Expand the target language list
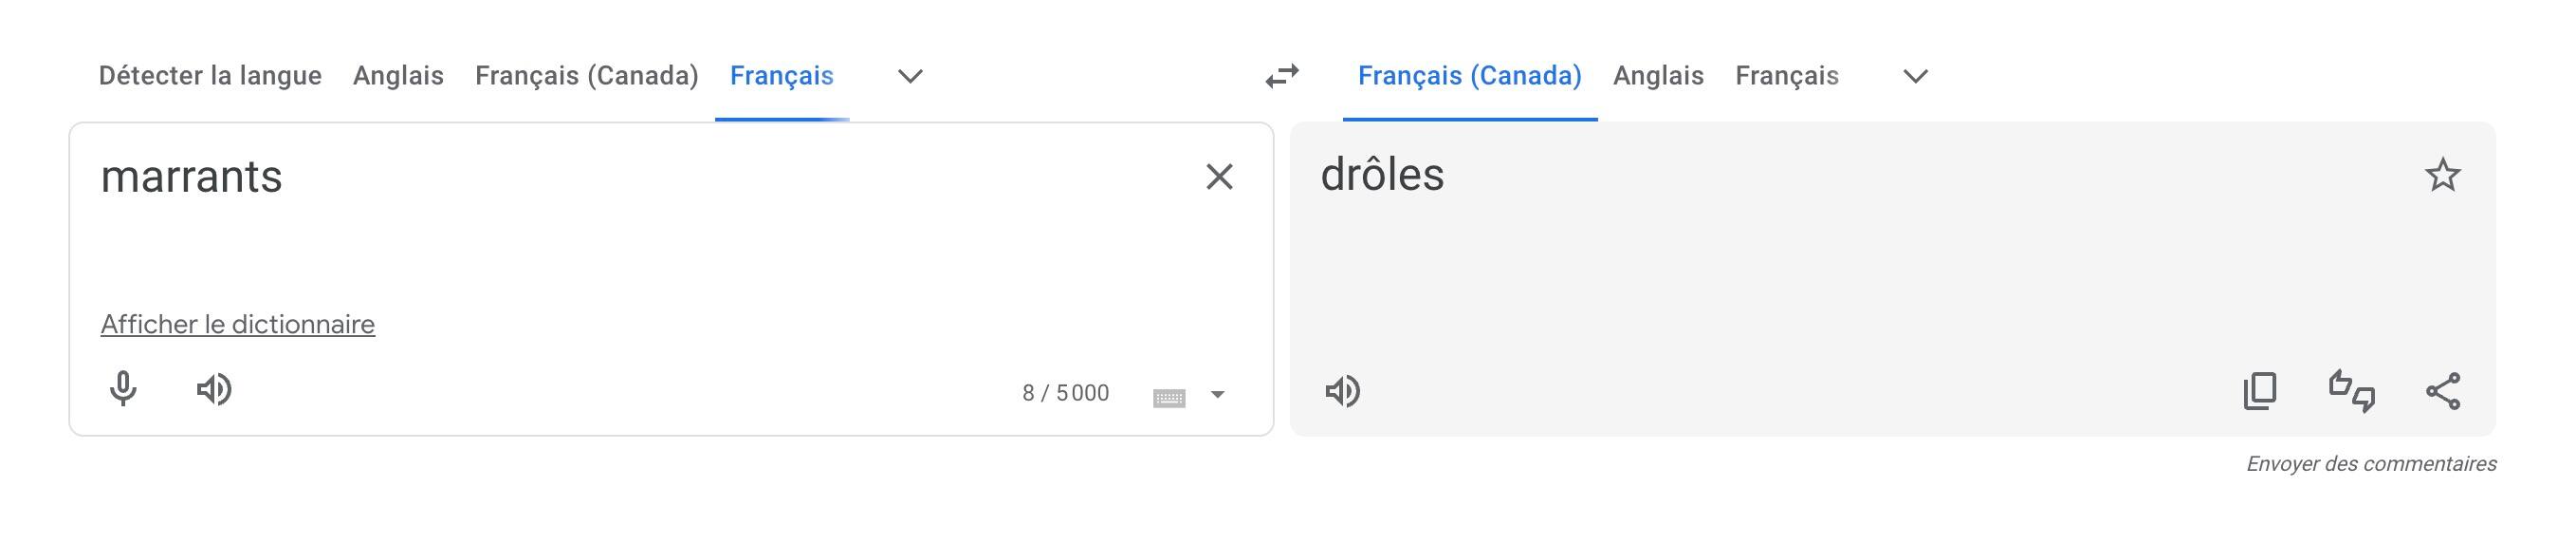 [1915, 76]
